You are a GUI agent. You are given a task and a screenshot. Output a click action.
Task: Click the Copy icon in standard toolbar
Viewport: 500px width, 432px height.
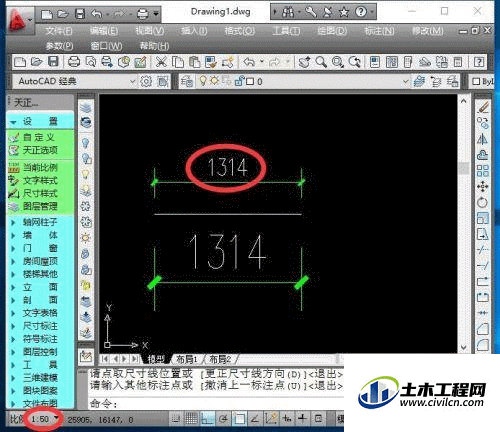click(178, 62)
